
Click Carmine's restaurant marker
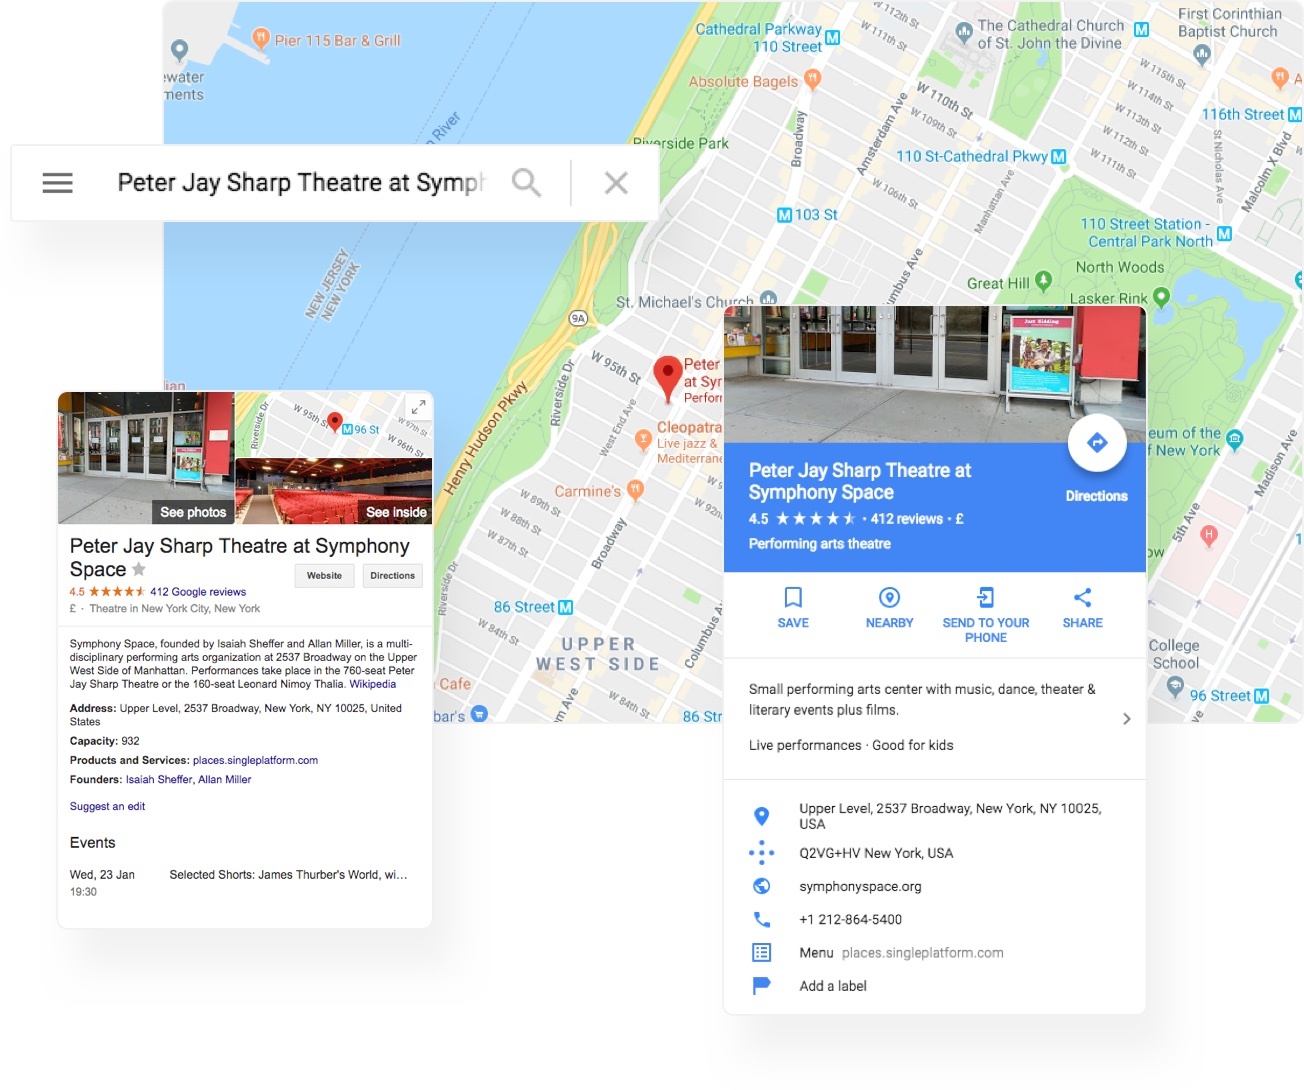click(x=635, y=489)
